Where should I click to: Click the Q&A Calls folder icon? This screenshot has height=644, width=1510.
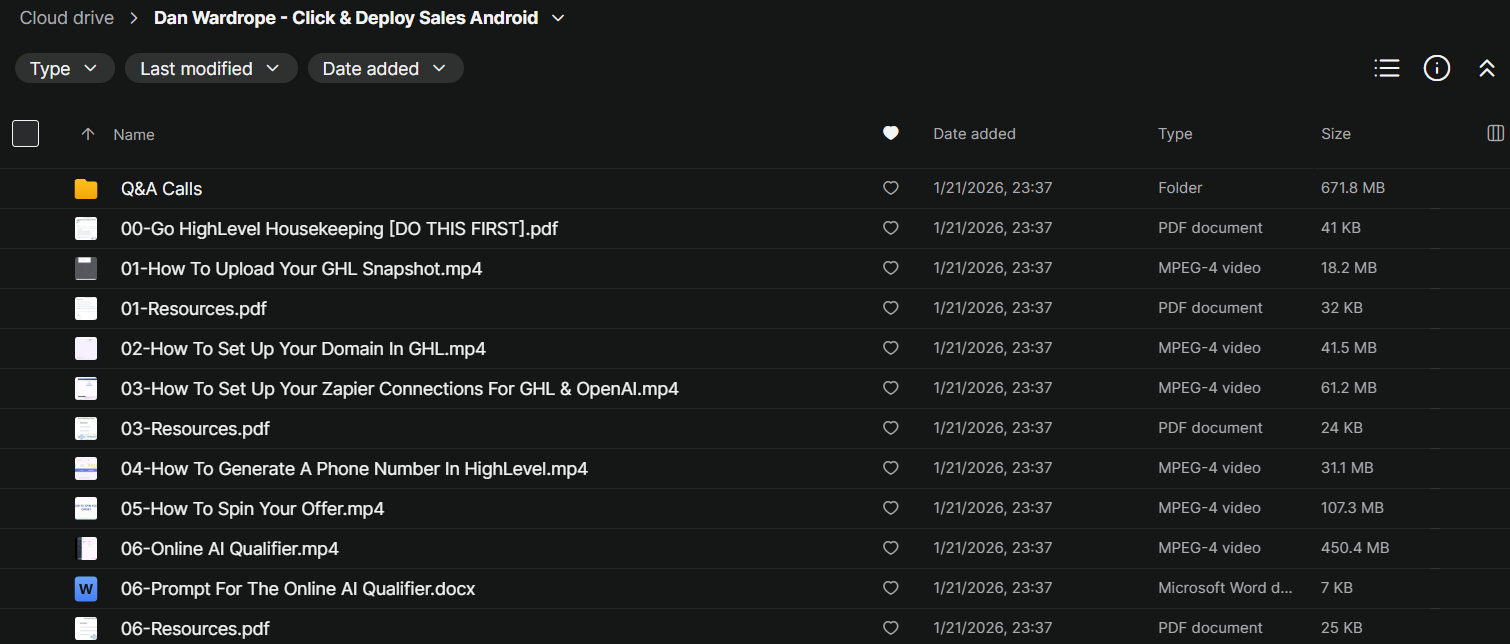(x=86, y=188)
